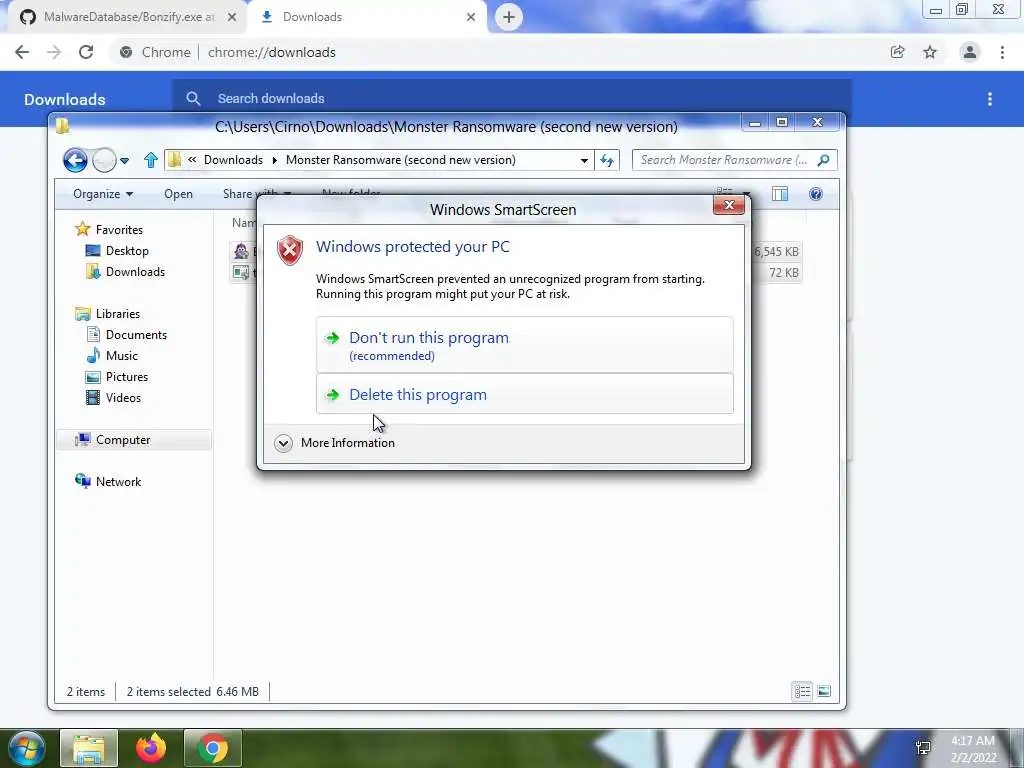Open Chrome's three-dot main menu
Screen dimensions: 1024x768
(x=1002, y=52)
